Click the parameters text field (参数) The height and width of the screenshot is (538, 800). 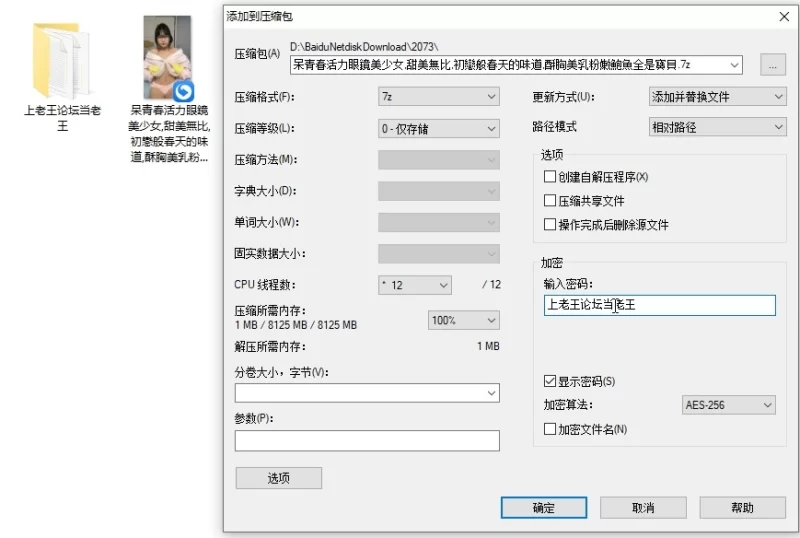367,441
